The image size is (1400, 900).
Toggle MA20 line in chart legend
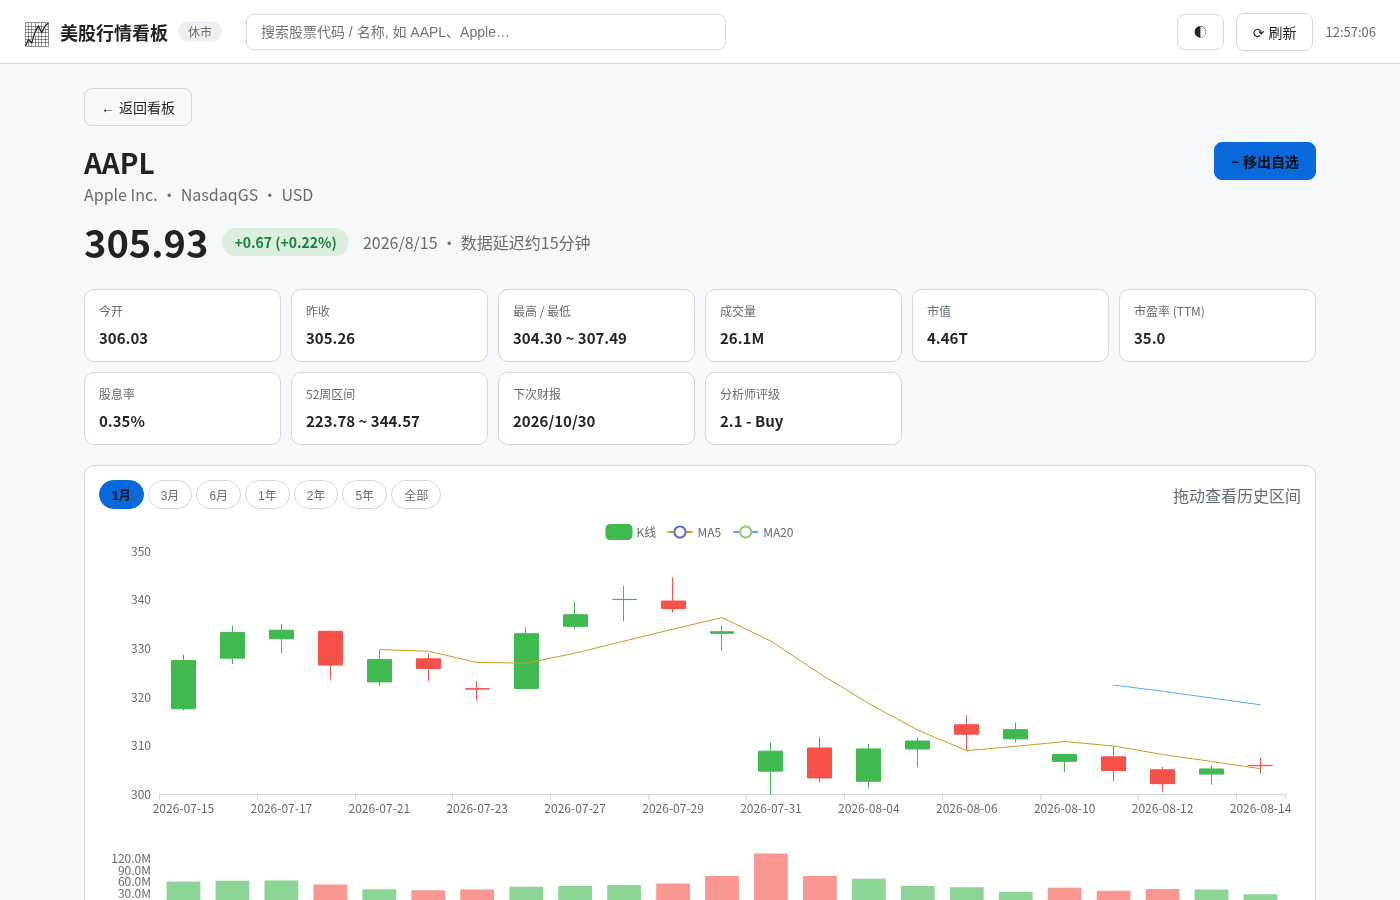tap(763, 532)
